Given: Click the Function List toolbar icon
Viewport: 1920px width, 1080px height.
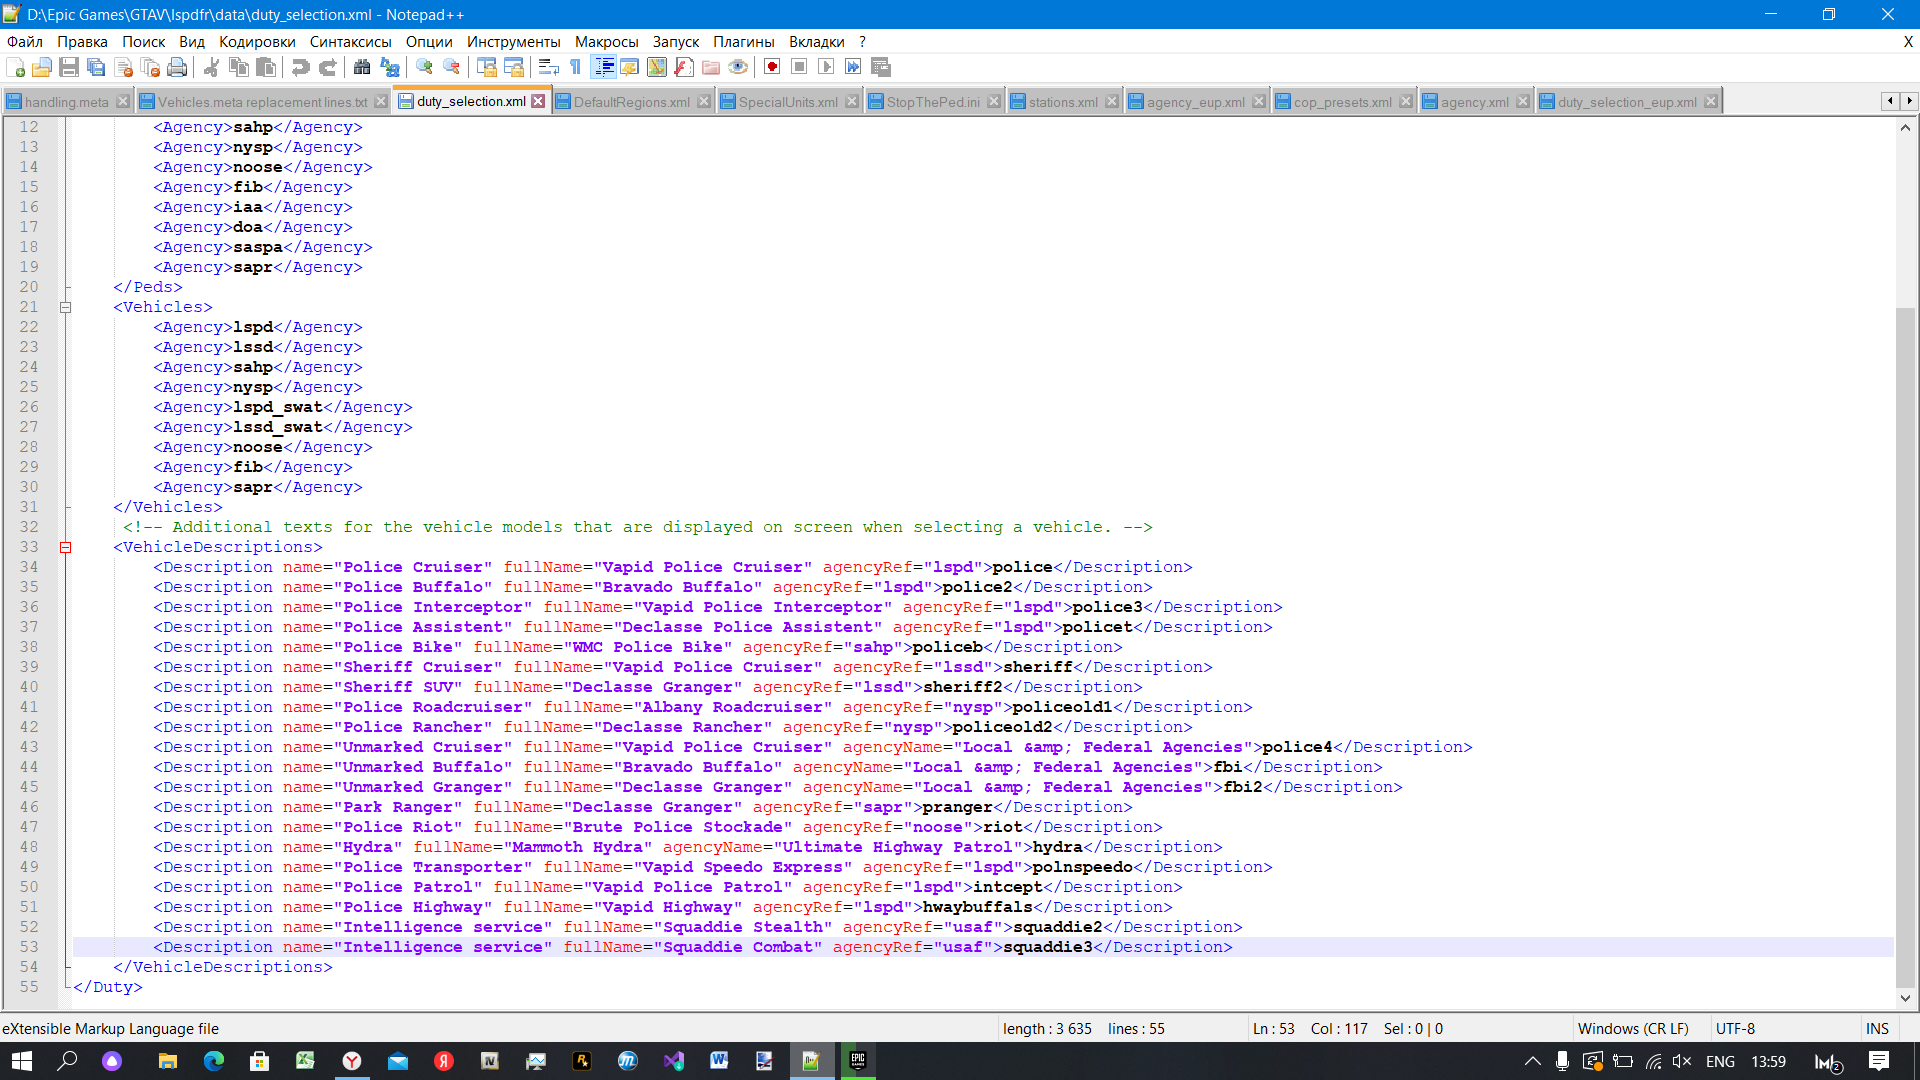Looking at the screenshot, I should pos(684,67).
